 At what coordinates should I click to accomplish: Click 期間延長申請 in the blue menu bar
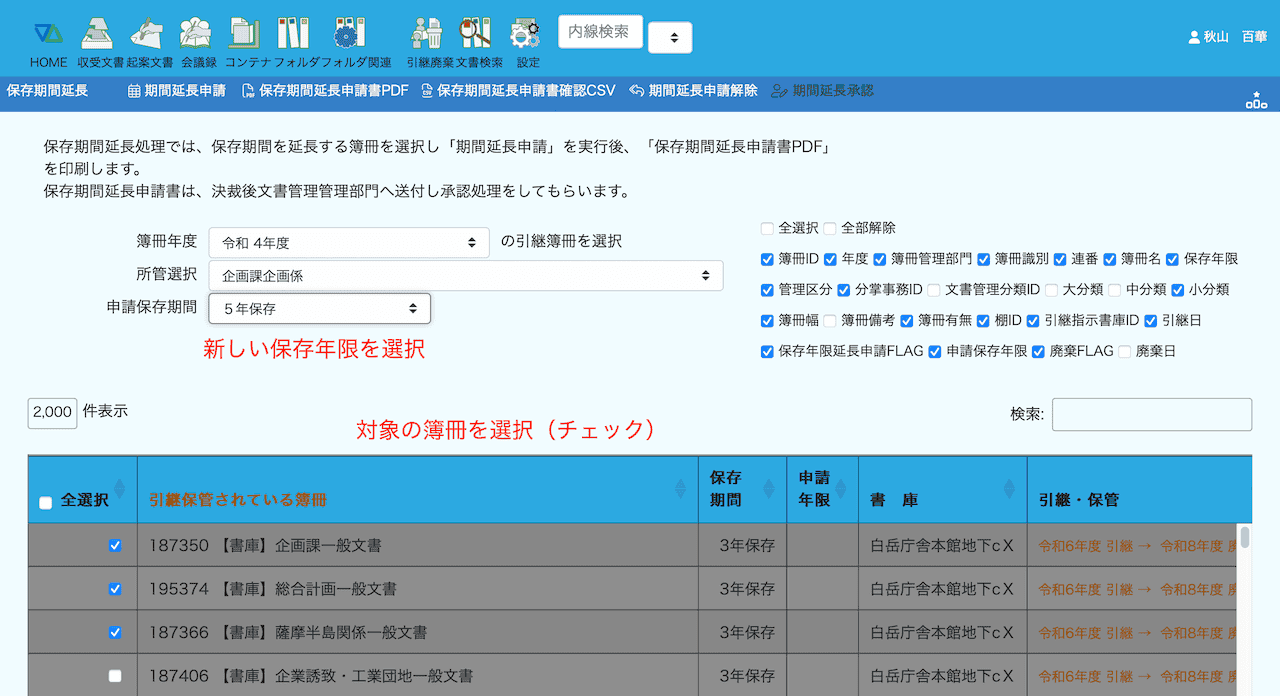tap(176, 91)
